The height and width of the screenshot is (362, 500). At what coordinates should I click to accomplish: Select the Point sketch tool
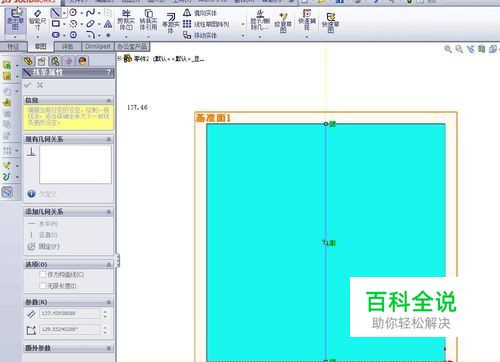point(108,35)
